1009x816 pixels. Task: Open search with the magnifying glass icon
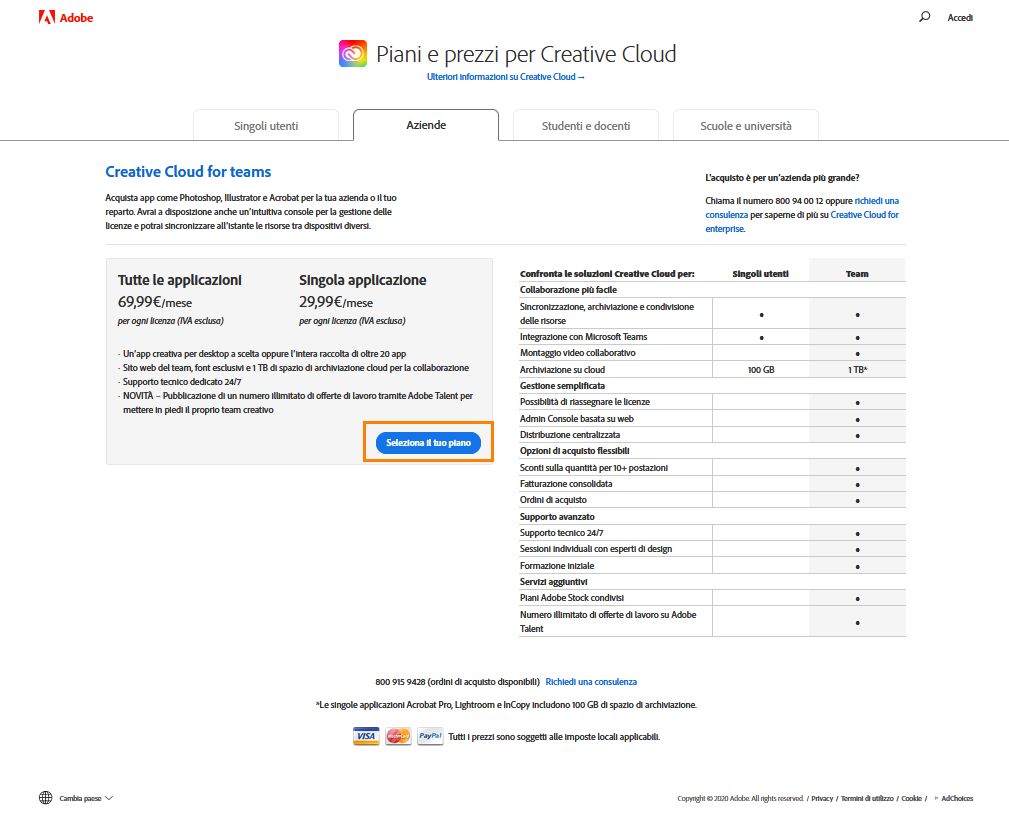pos(924,17)
